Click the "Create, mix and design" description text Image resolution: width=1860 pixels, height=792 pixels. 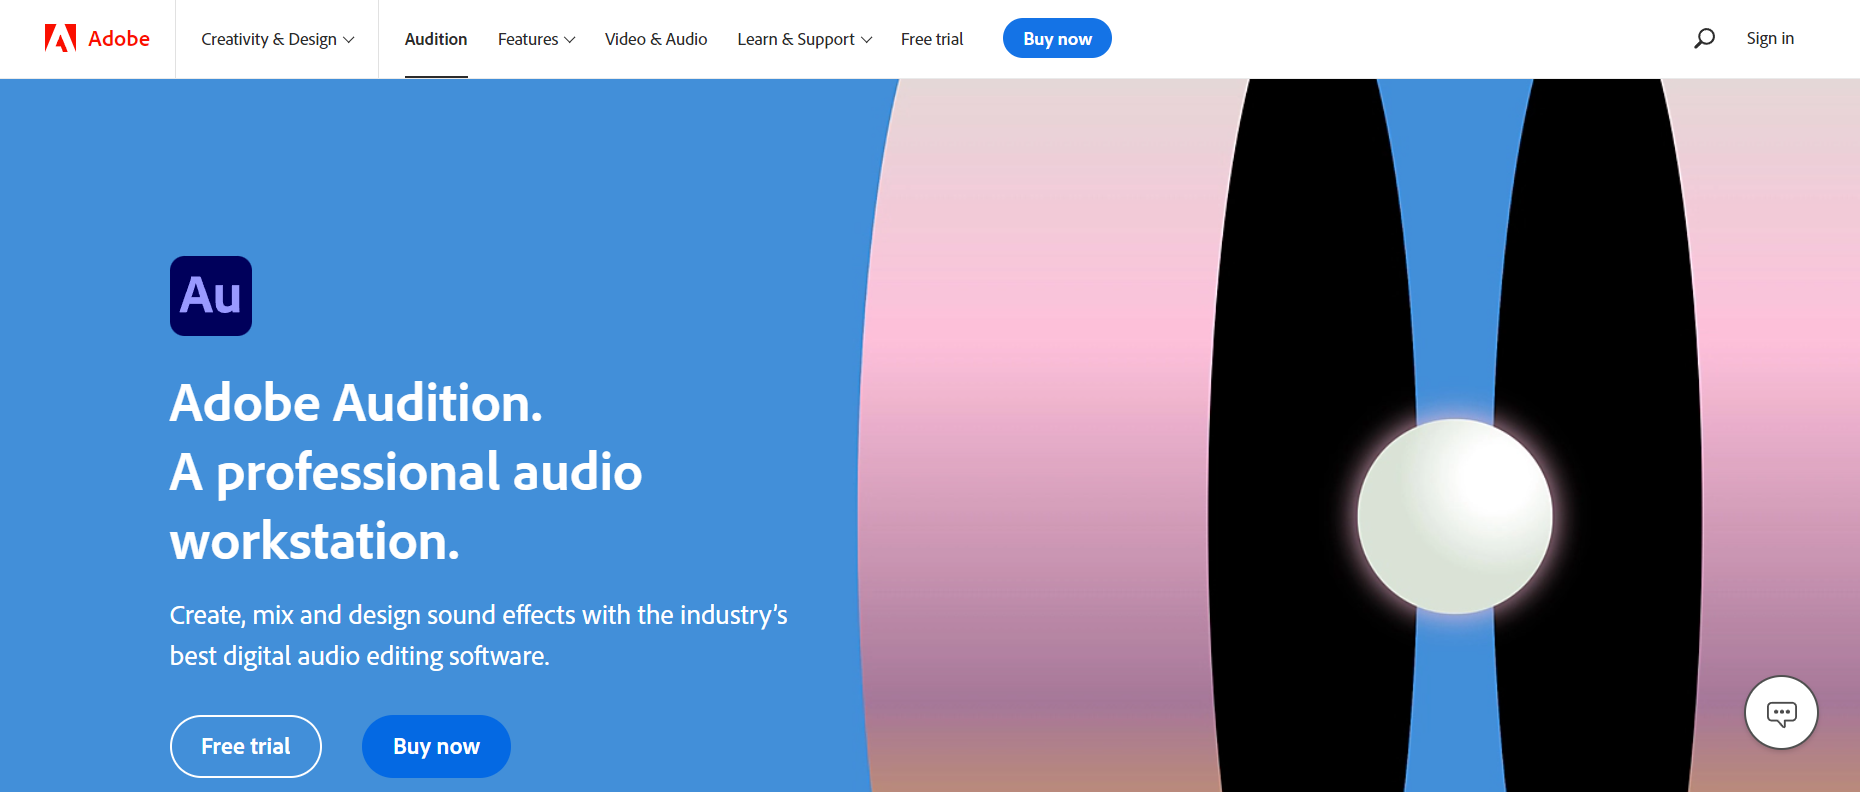(478, 615)
